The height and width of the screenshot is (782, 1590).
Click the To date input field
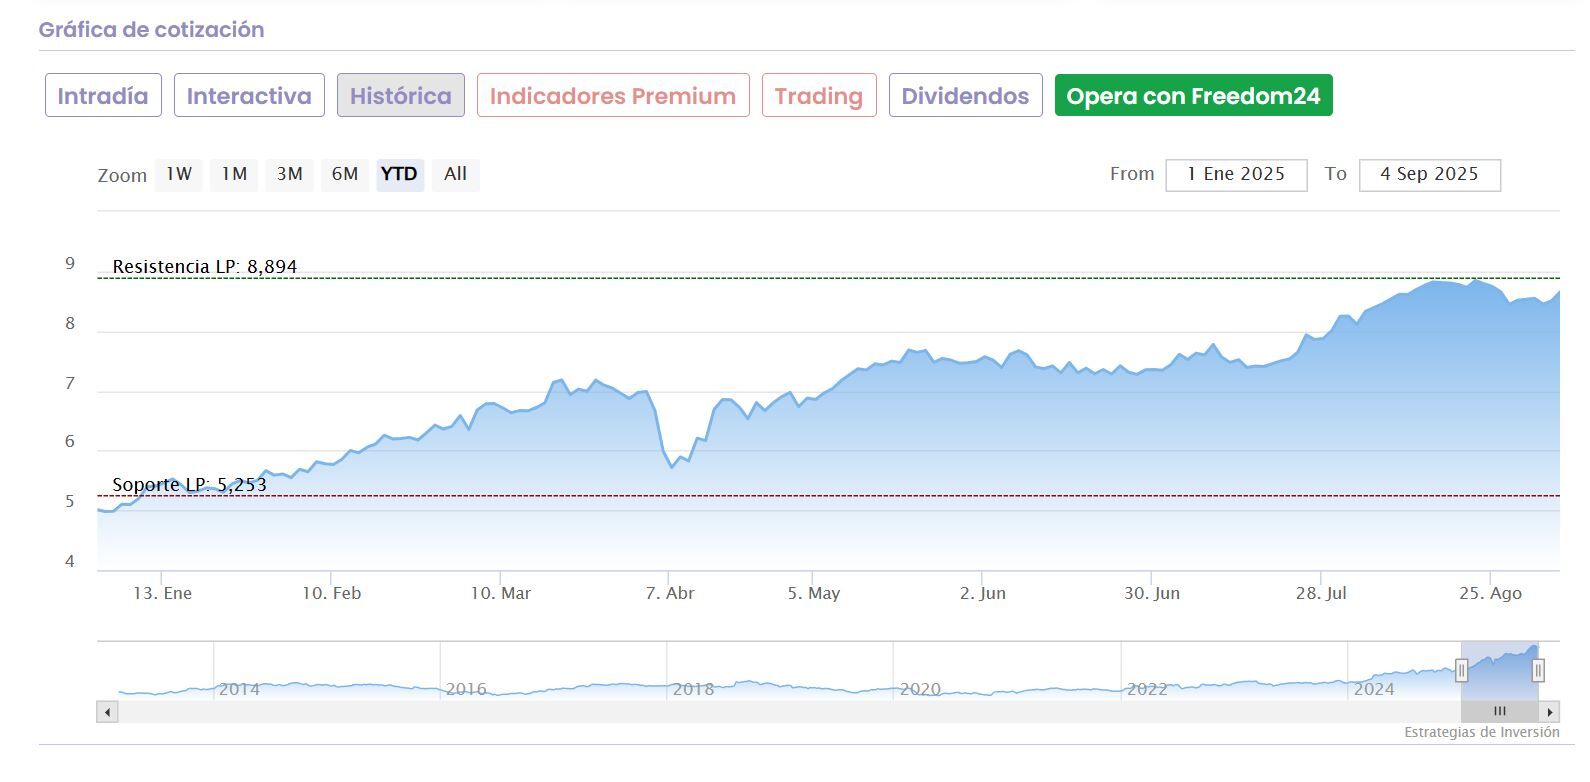pyautogui.click(x=1429, y=174)
